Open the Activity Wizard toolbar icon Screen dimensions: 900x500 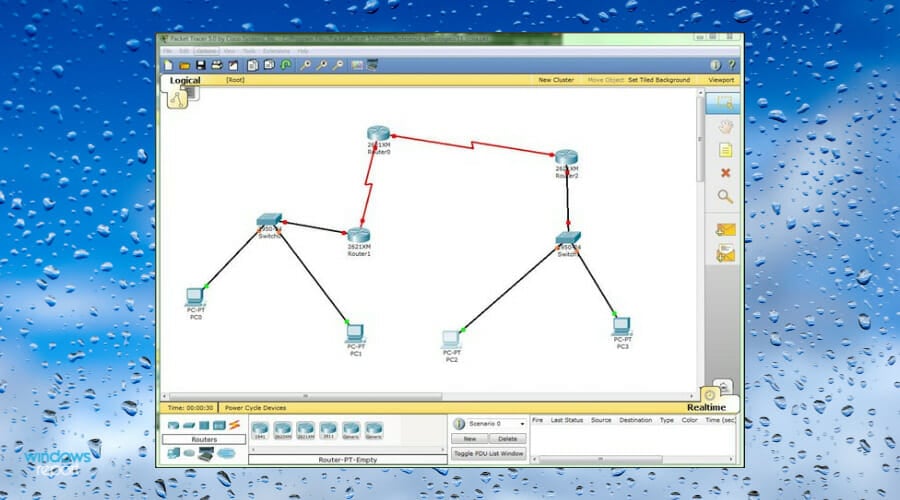[x=233, y=65]
